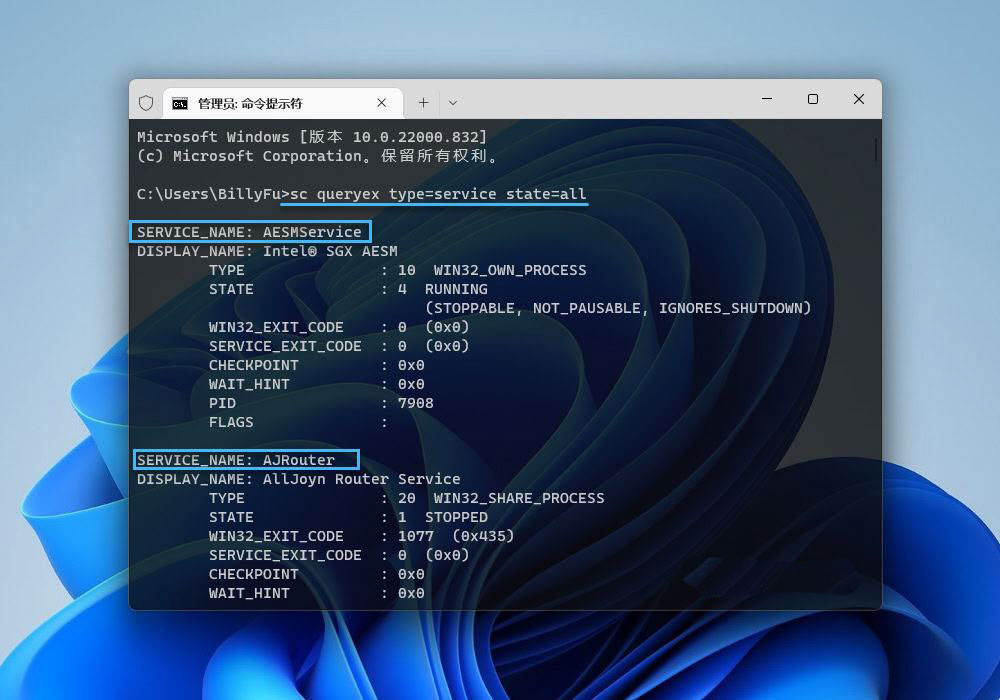
Task: Click the STOPPED state text
Action: (x=456, y=517)
